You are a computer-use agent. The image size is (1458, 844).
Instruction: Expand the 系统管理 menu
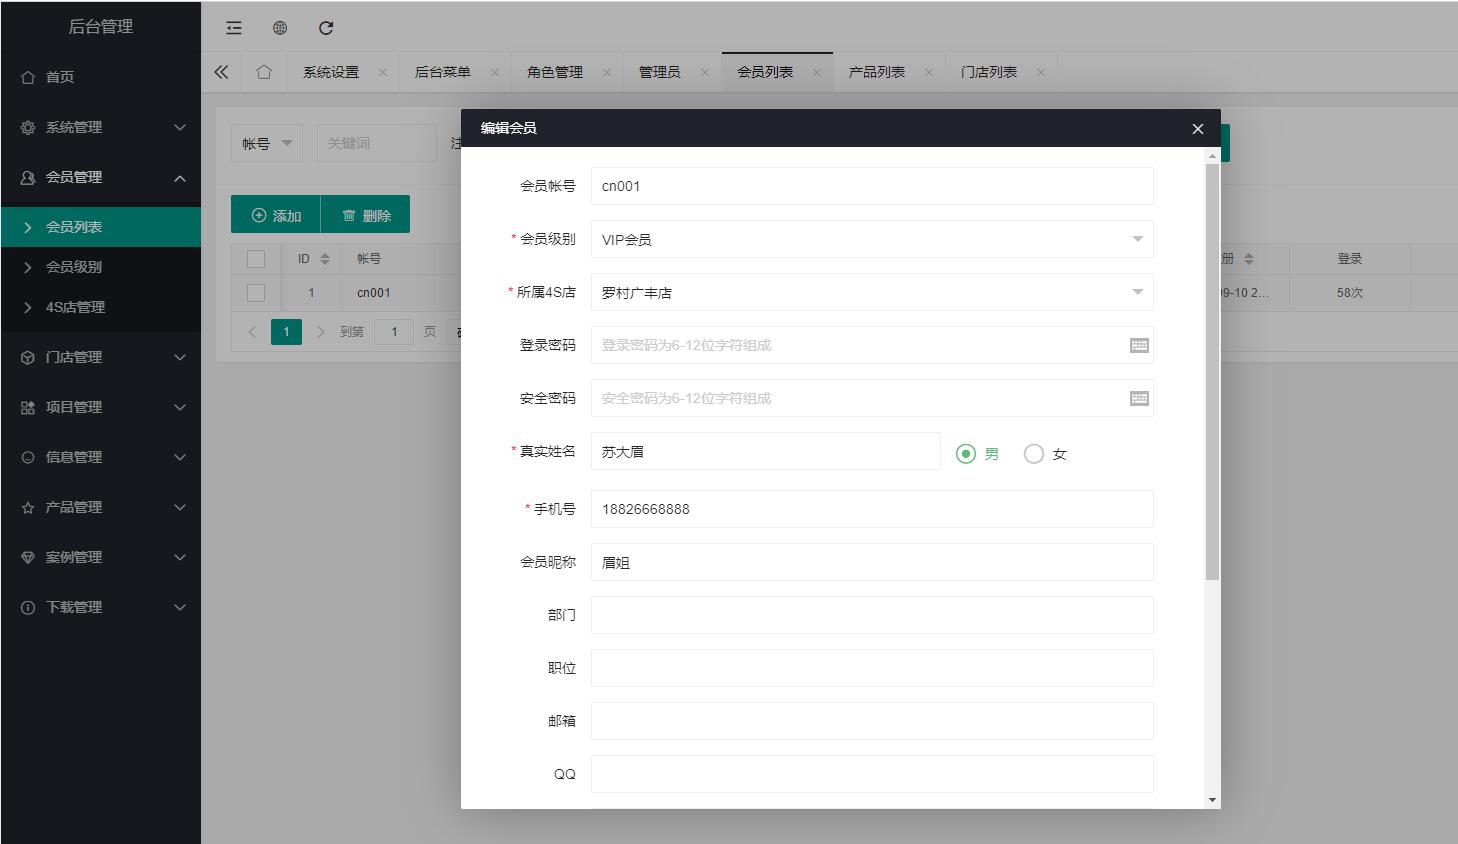[x=180, y=127]
